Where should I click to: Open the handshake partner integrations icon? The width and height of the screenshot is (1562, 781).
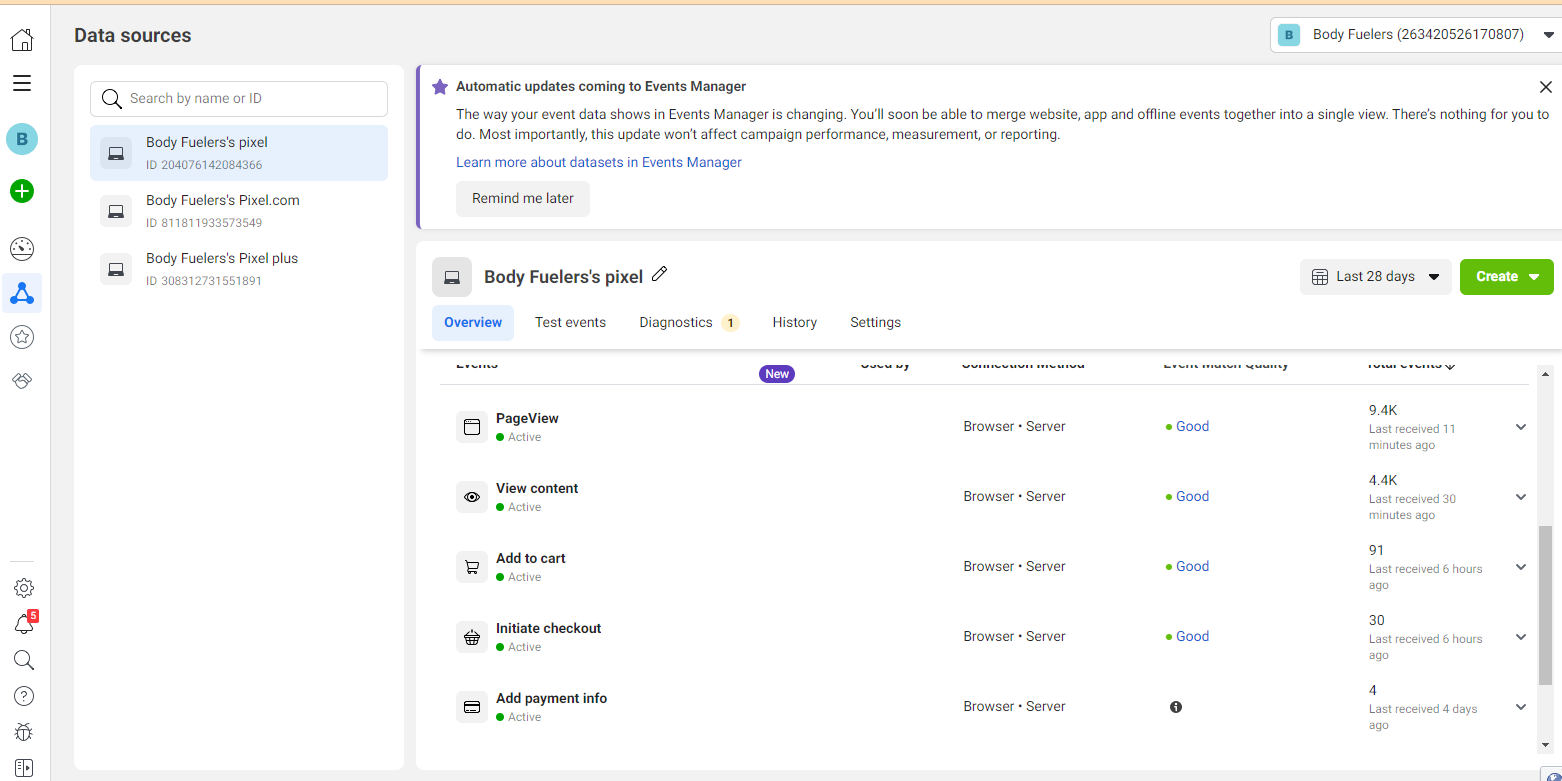22,381
